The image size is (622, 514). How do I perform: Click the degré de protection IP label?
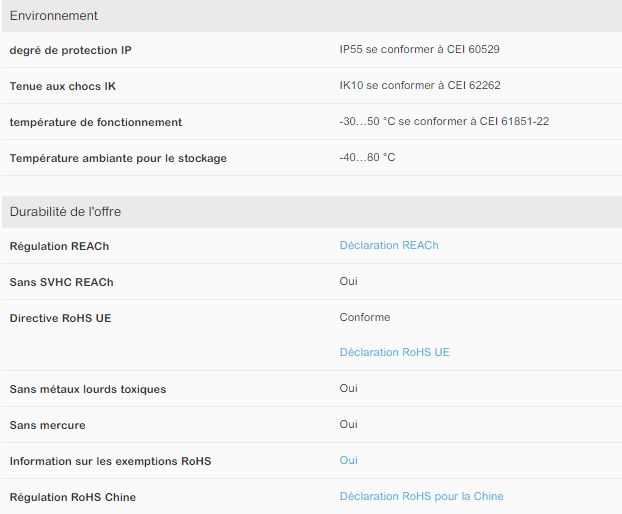(x=69, y=50)
